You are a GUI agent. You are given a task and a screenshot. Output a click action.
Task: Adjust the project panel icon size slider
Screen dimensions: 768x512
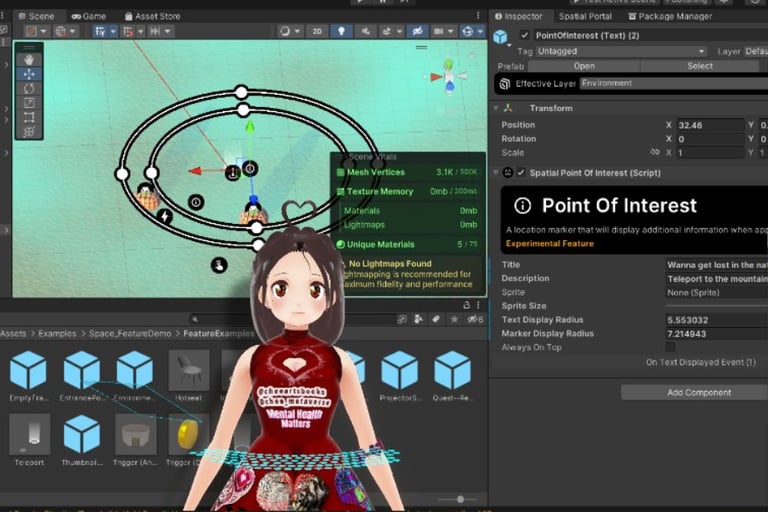(x=459, y=499)
